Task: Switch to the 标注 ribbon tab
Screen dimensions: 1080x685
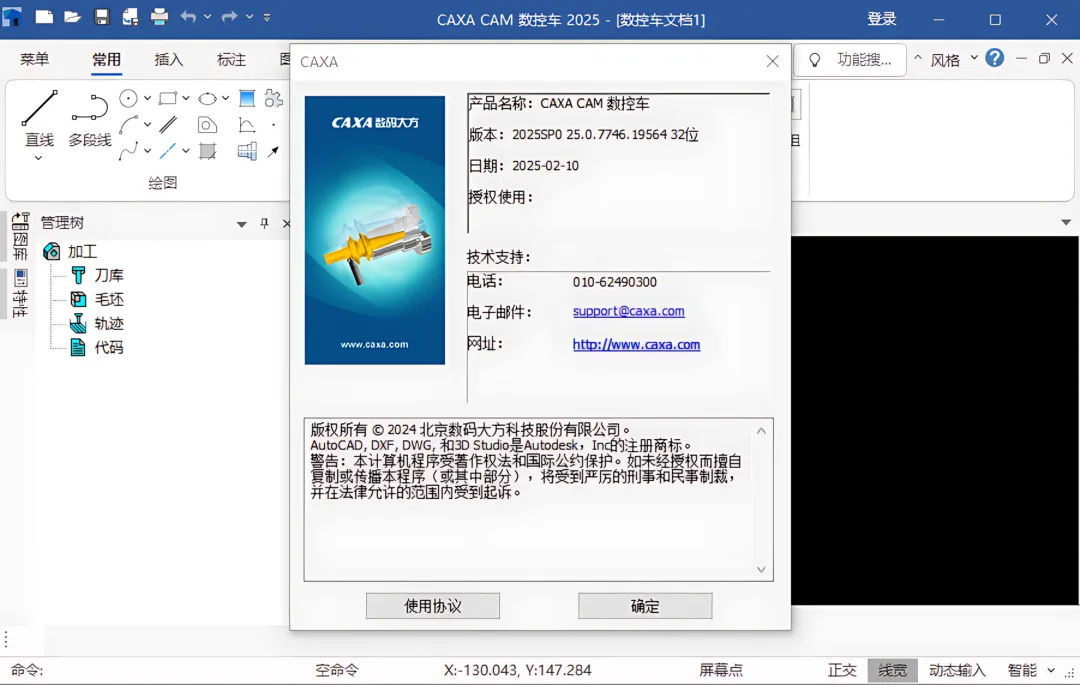Action: 231,60
